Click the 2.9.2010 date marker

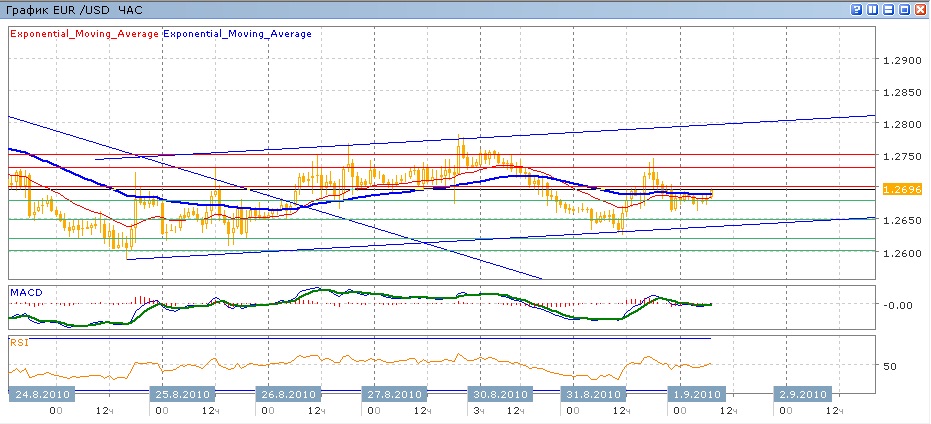802,394
